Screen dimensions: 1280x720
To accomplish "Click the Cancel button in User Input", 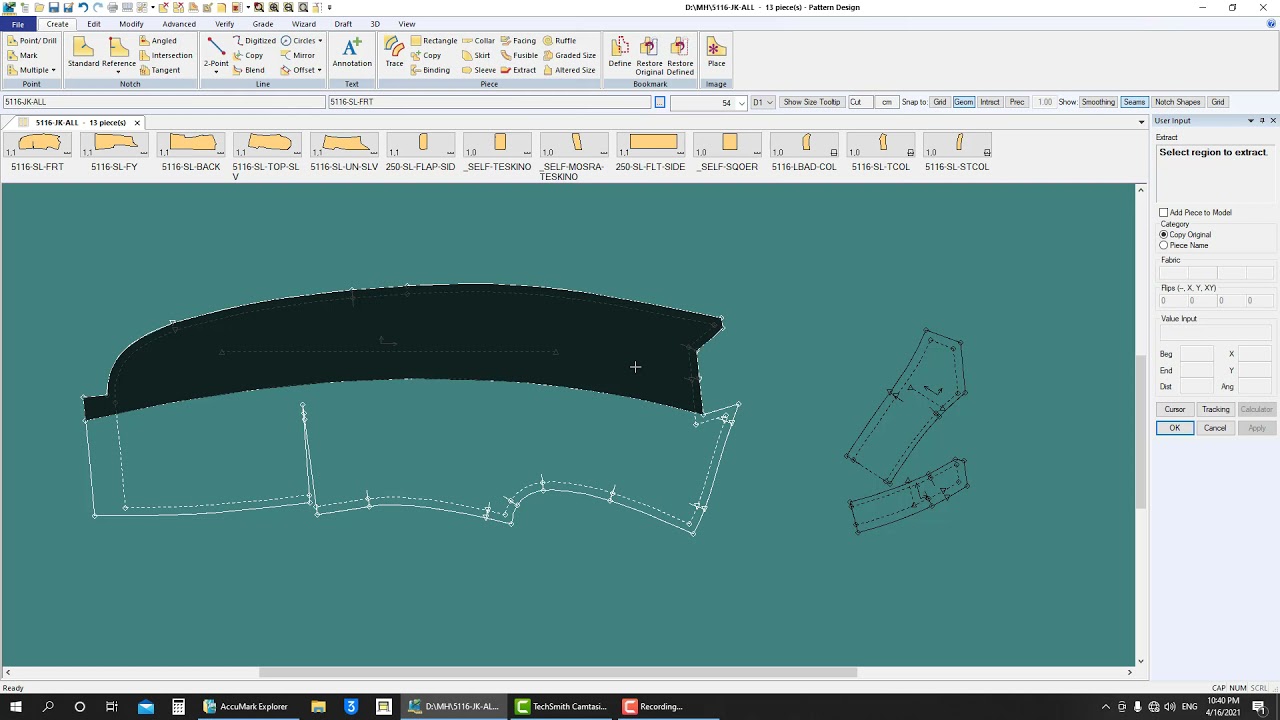I will [1215, 428].
